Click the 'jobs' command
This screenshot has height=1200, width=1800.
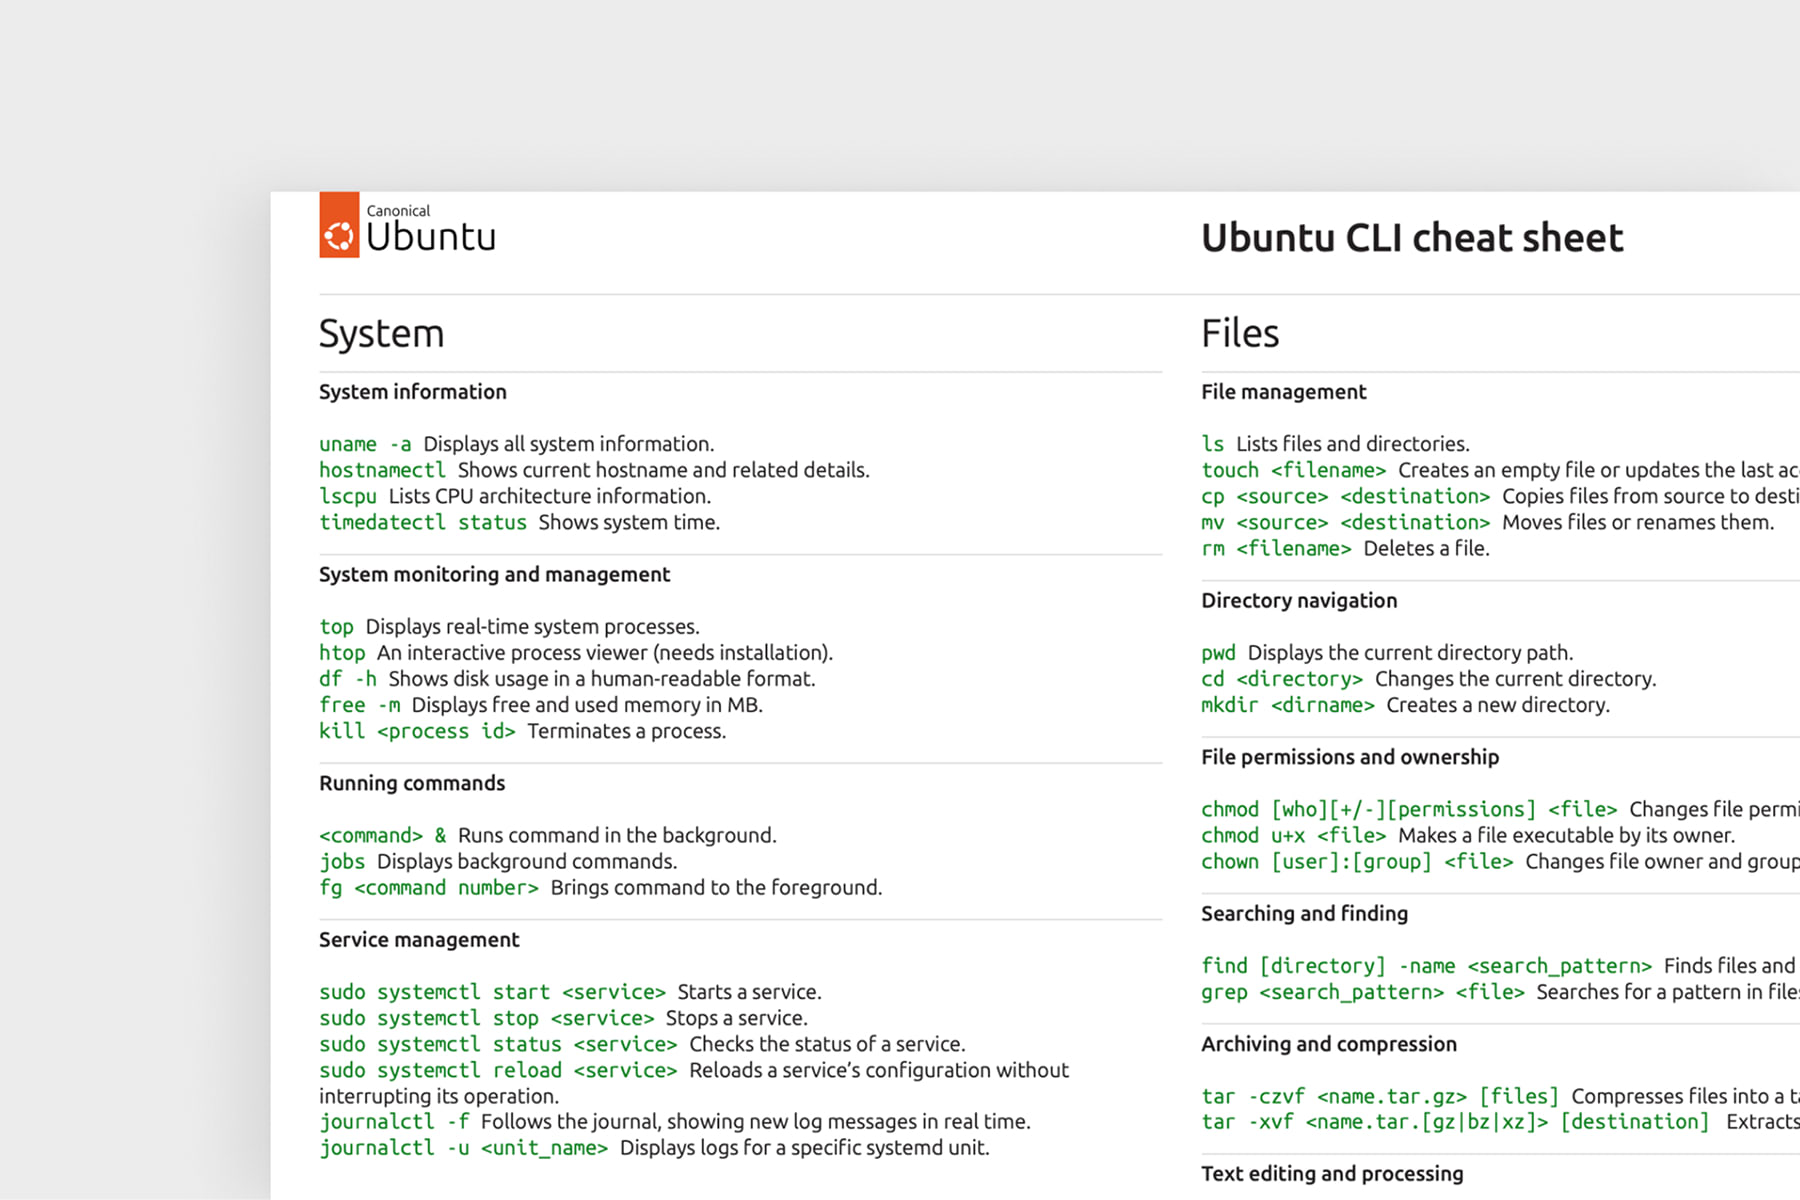coord(342,861)
